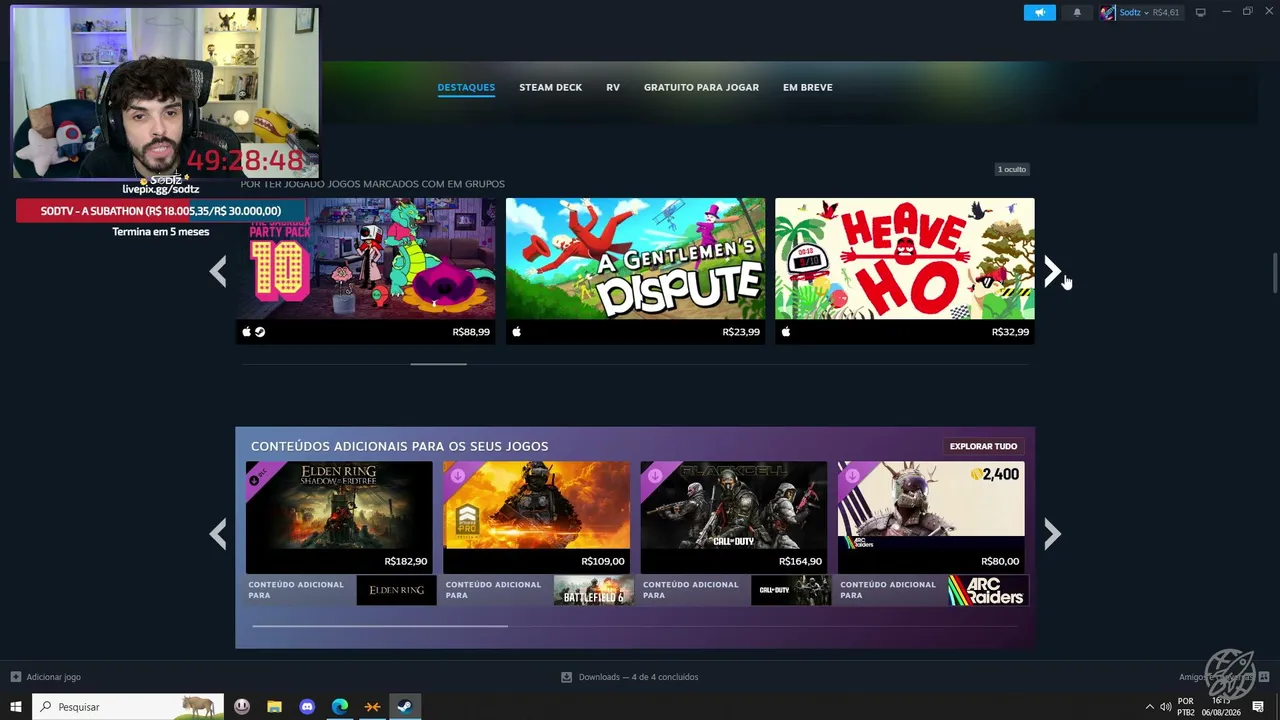
Task: Open the Call of Duty R$164,90 DLC card
Action: [734, 516]
